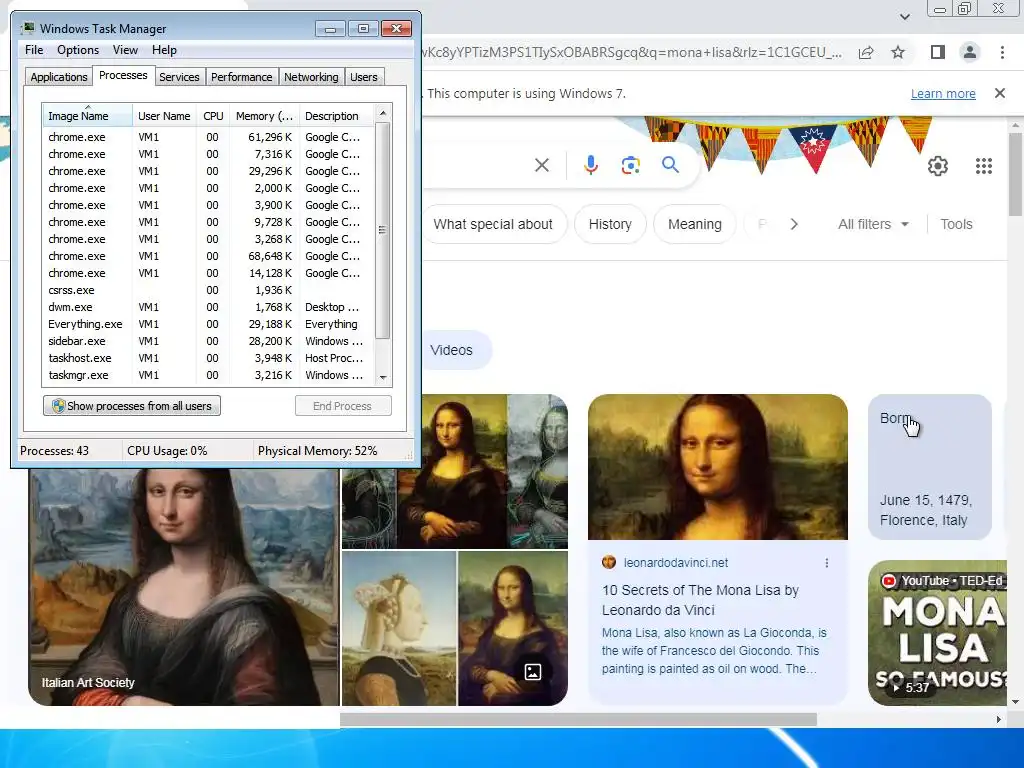Click the Chrome tab search chevron
This screenshot has height=768, width=1024.
904,16
